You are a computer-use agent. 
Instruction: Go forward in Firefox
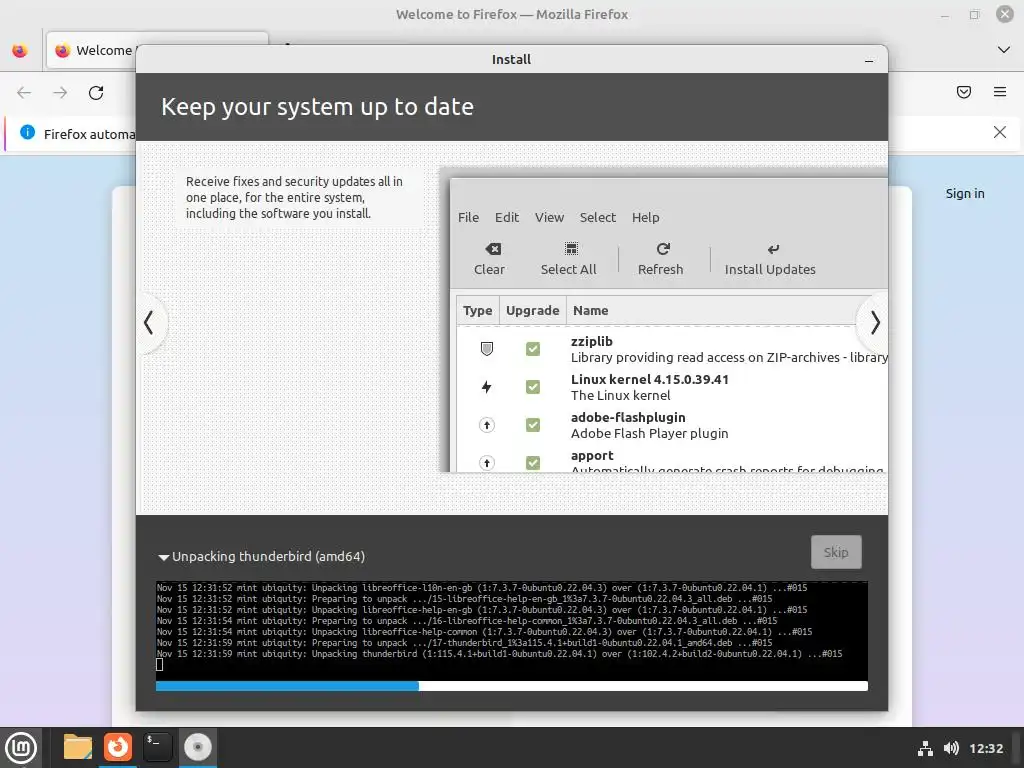pyautogui.click(x=60, y=93)
